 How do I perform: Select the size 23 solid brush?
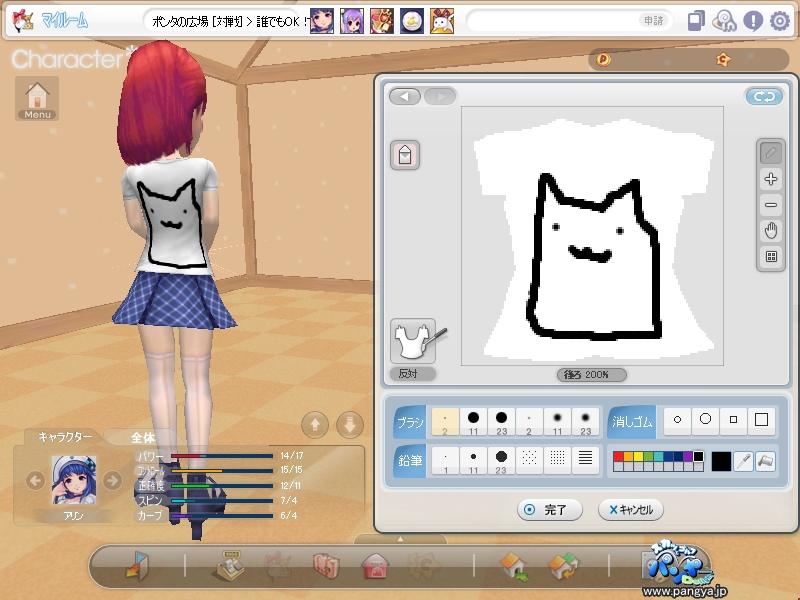tap(502, 422)
